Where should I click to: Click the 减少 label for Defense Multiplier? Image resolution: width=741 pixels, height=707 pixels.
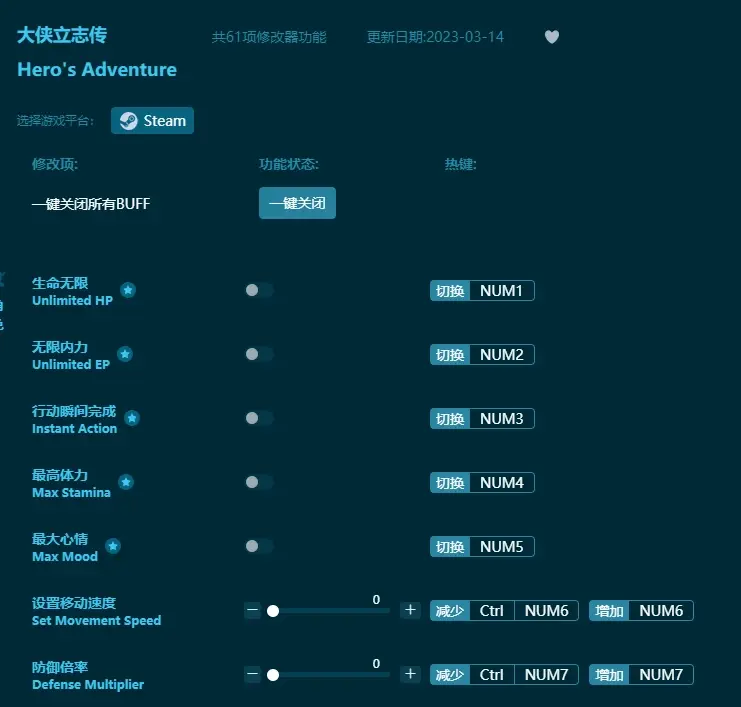pyautogui.click(x=450, y=675)
